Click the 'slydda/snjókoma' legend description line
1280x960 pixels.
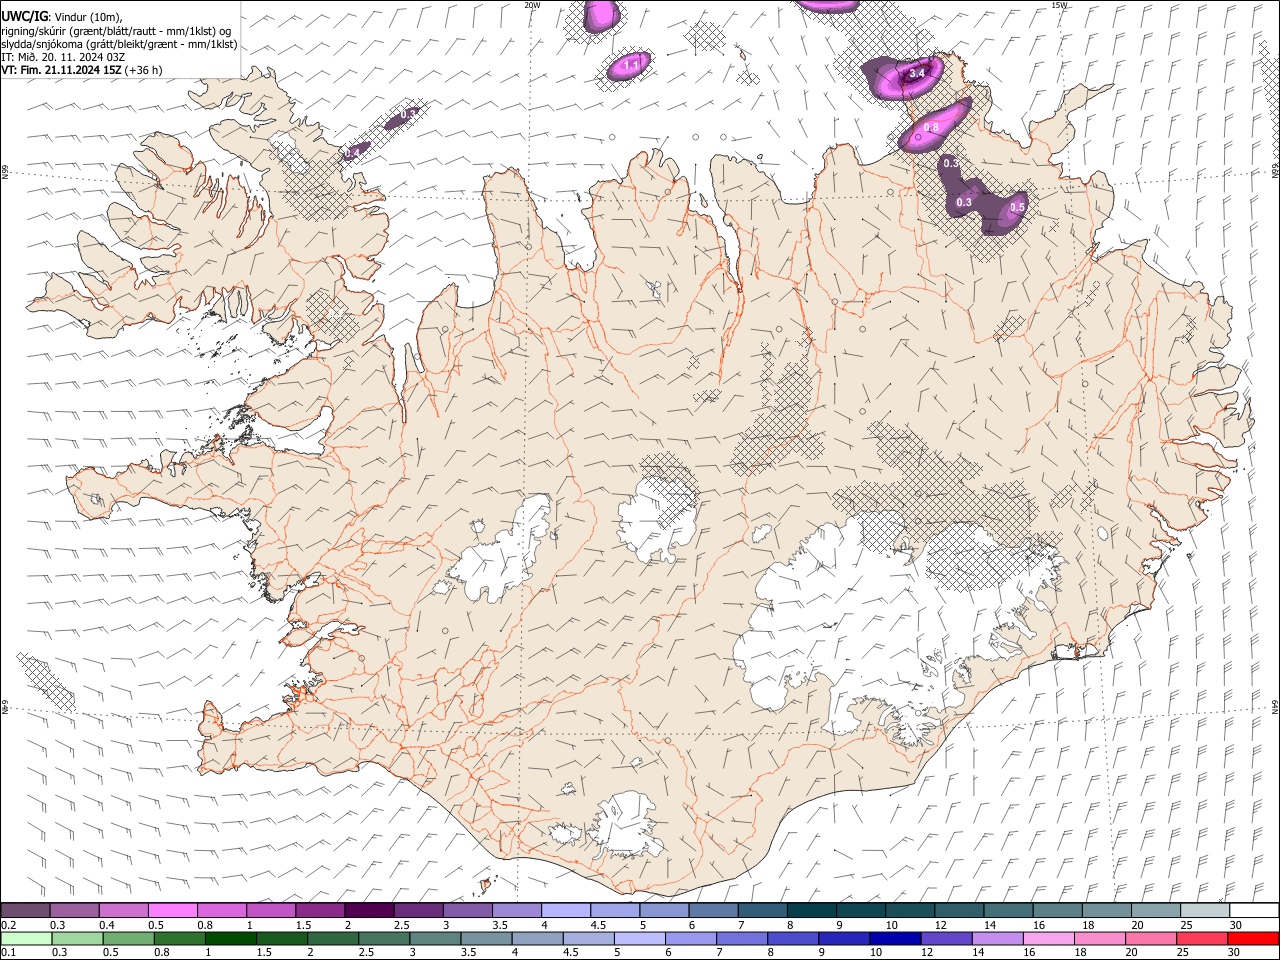coord(119,44)
